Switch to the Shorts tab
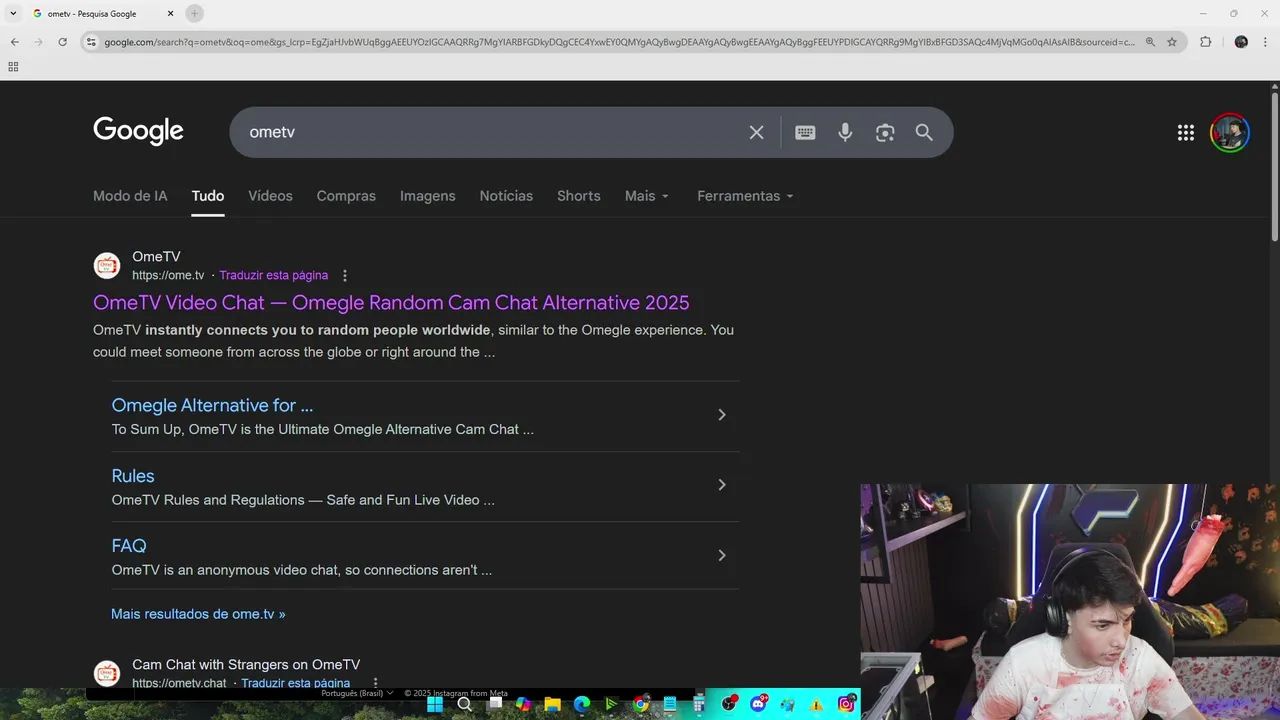Screen dimensions: 1280x720 (x=579, y=196)
